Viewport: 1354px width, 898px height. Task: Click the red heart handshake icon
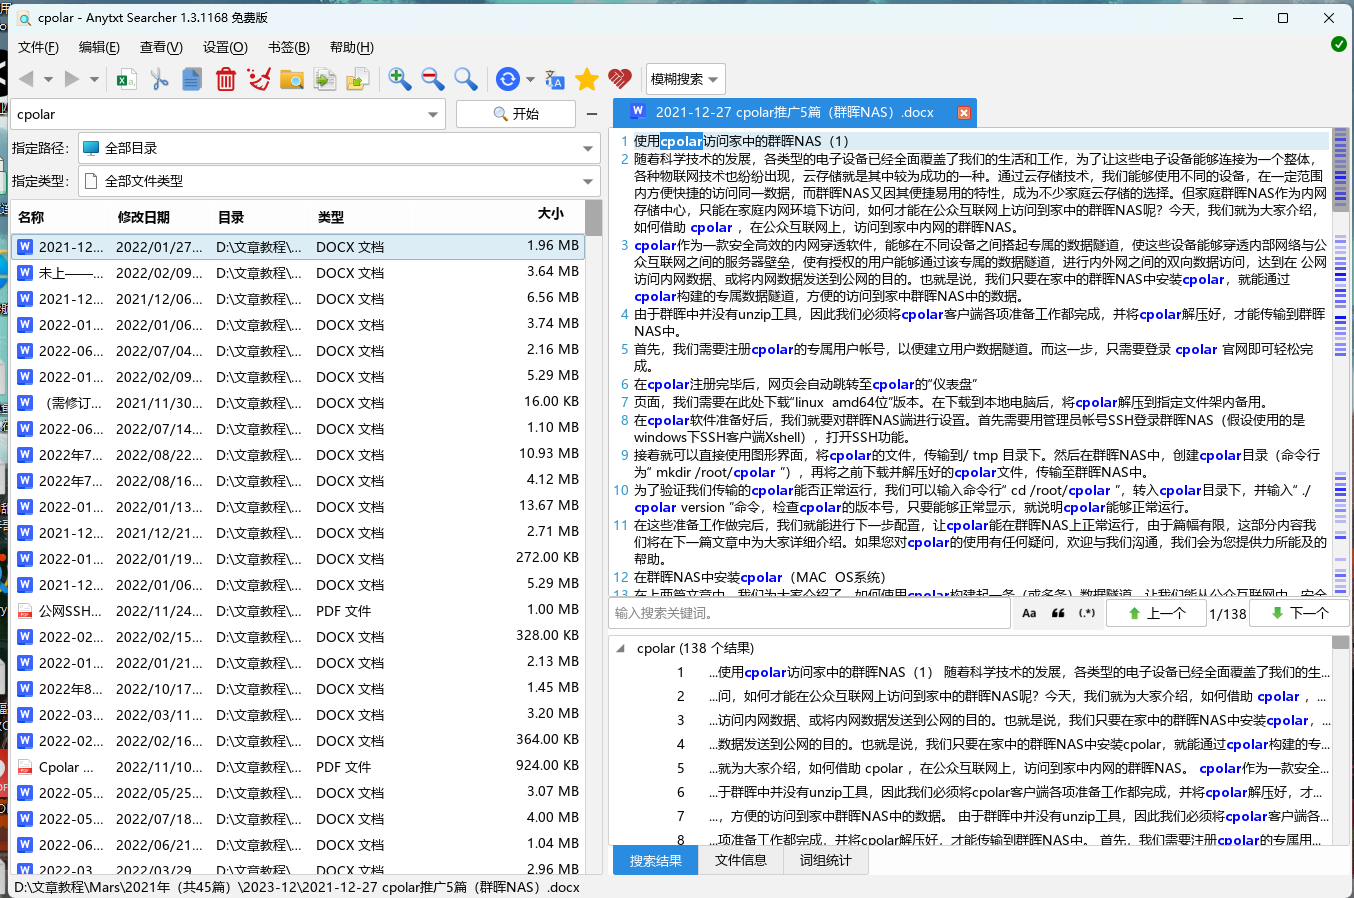click(x=620, y=79)
